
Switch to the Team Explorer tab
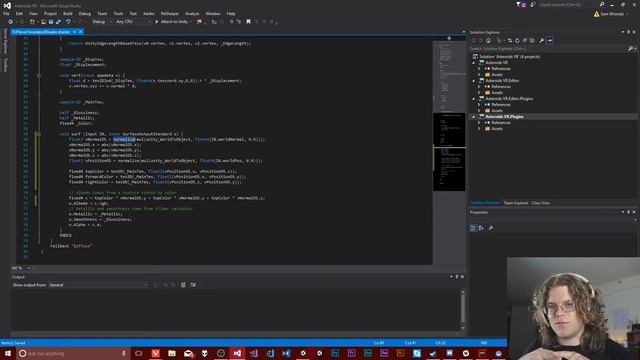pyautogui.click(x=516, y=203)
